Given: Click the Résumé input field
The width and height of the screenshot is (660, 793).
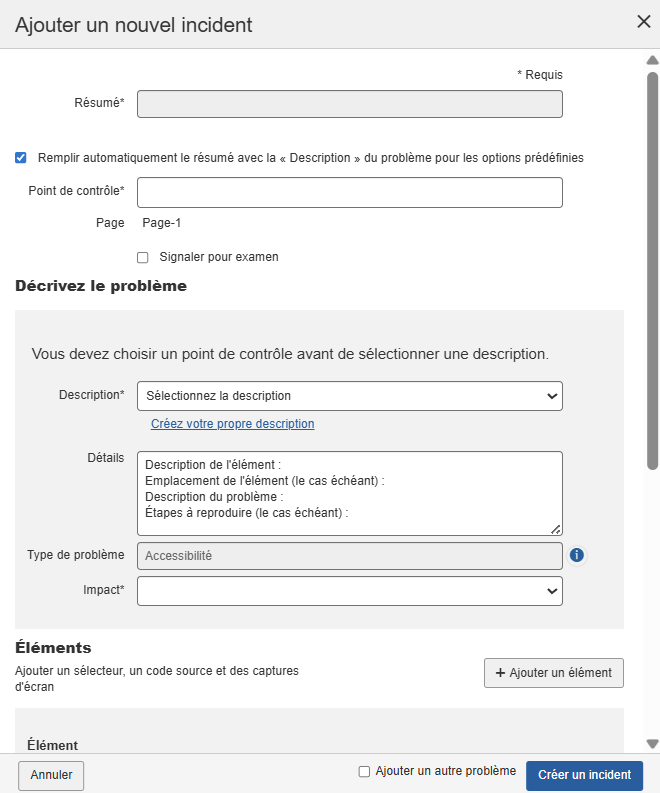Looking at the screenshot, I should coord(349,105).
